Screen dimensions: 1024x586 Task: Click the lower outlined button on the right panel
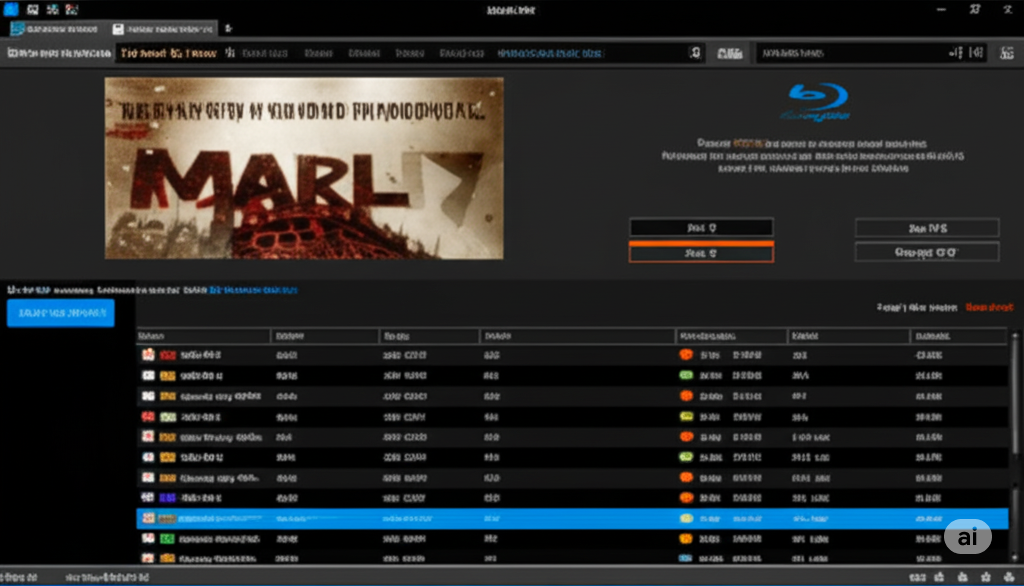pos(927,252)
